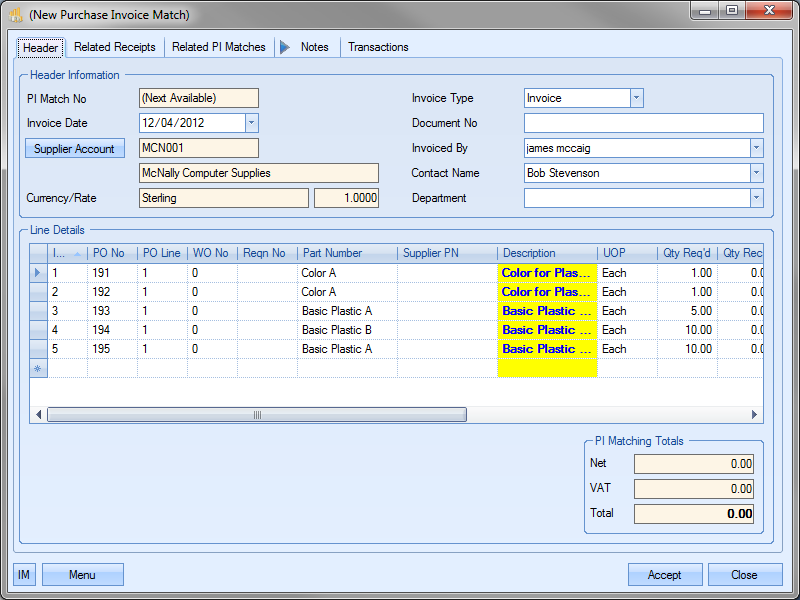Image resolution: width=800 pixels, height=600 pixels.
Task: Open the Invoiced By dropdown
Action: pyautogui.click(x=756, y=148)
